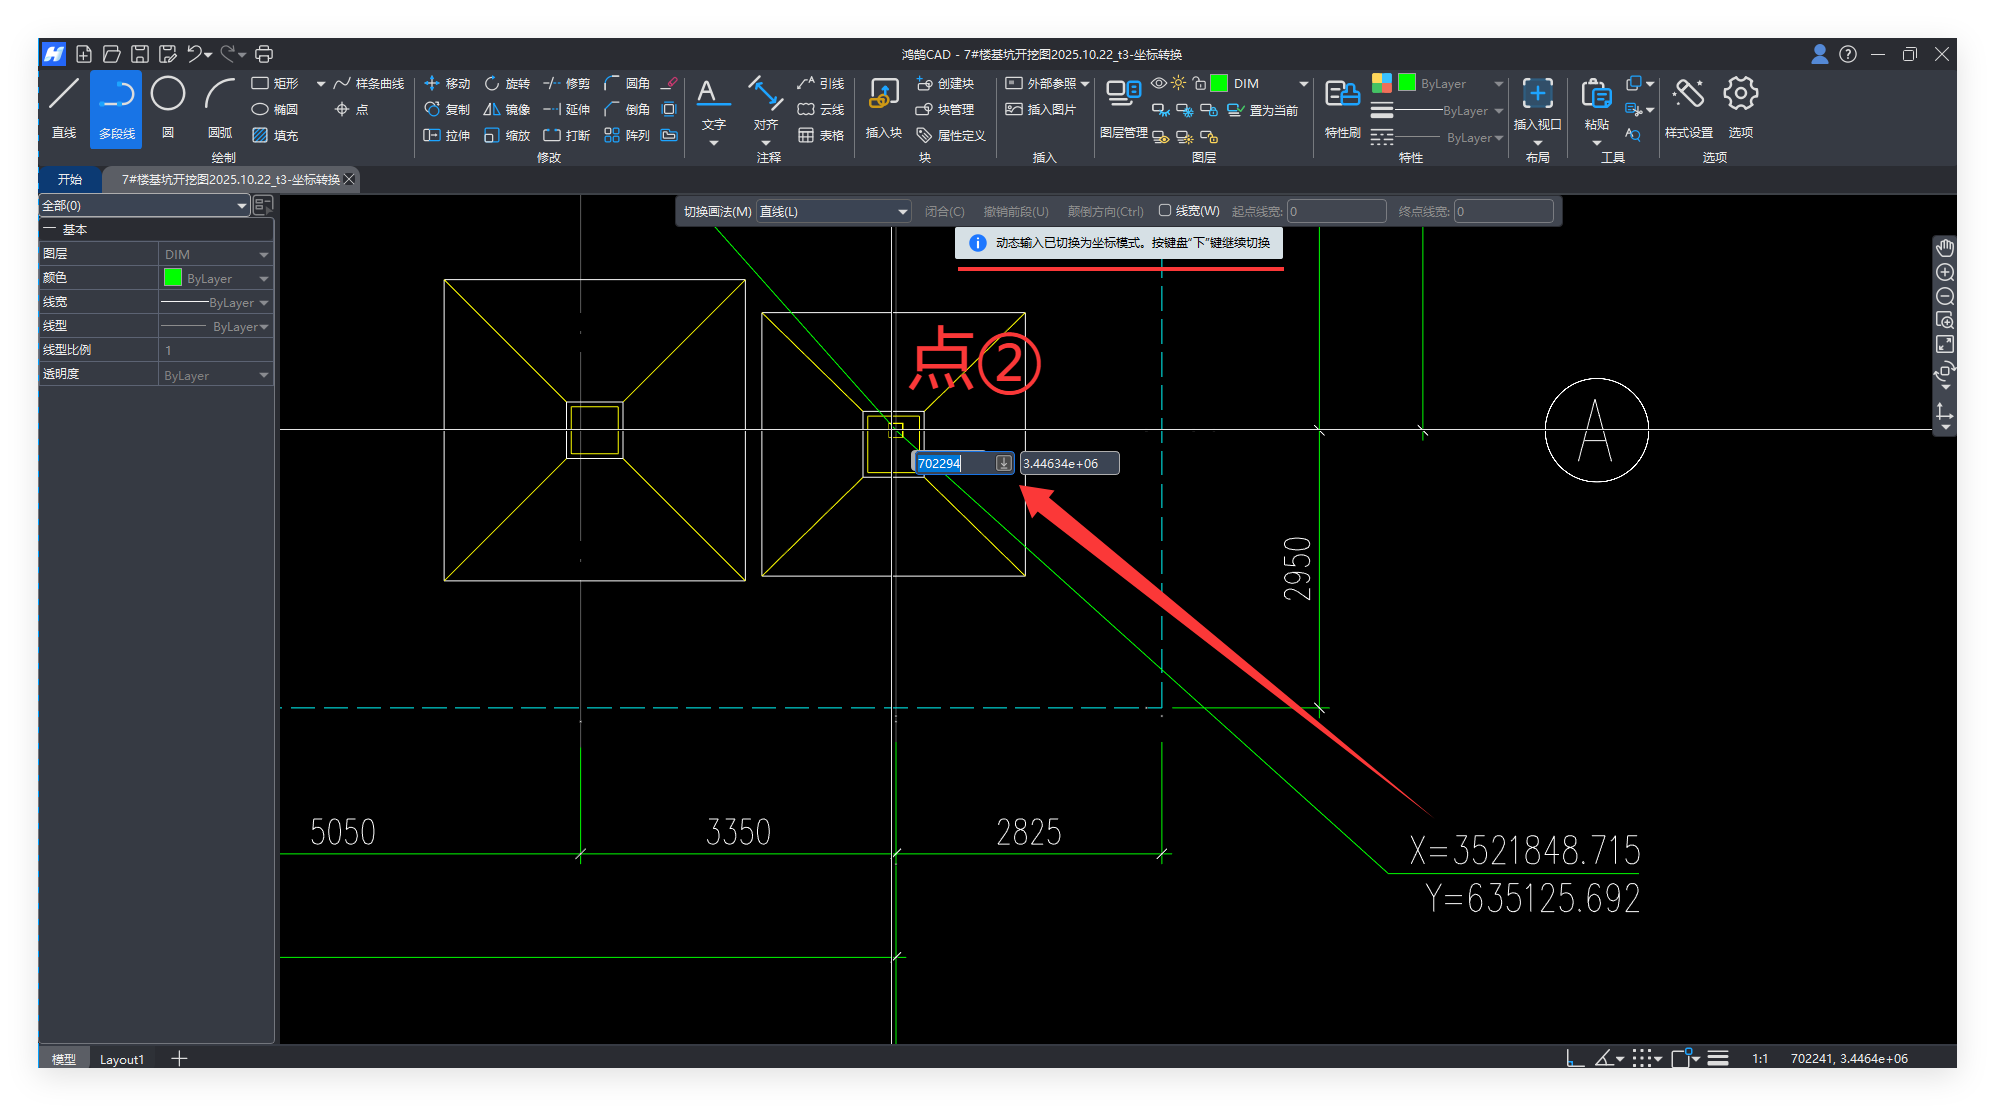Viewport: 1995px width, 1106px height.
Task: Click the pan hand icon in navigation bar
Action: tap(1944, 248)
